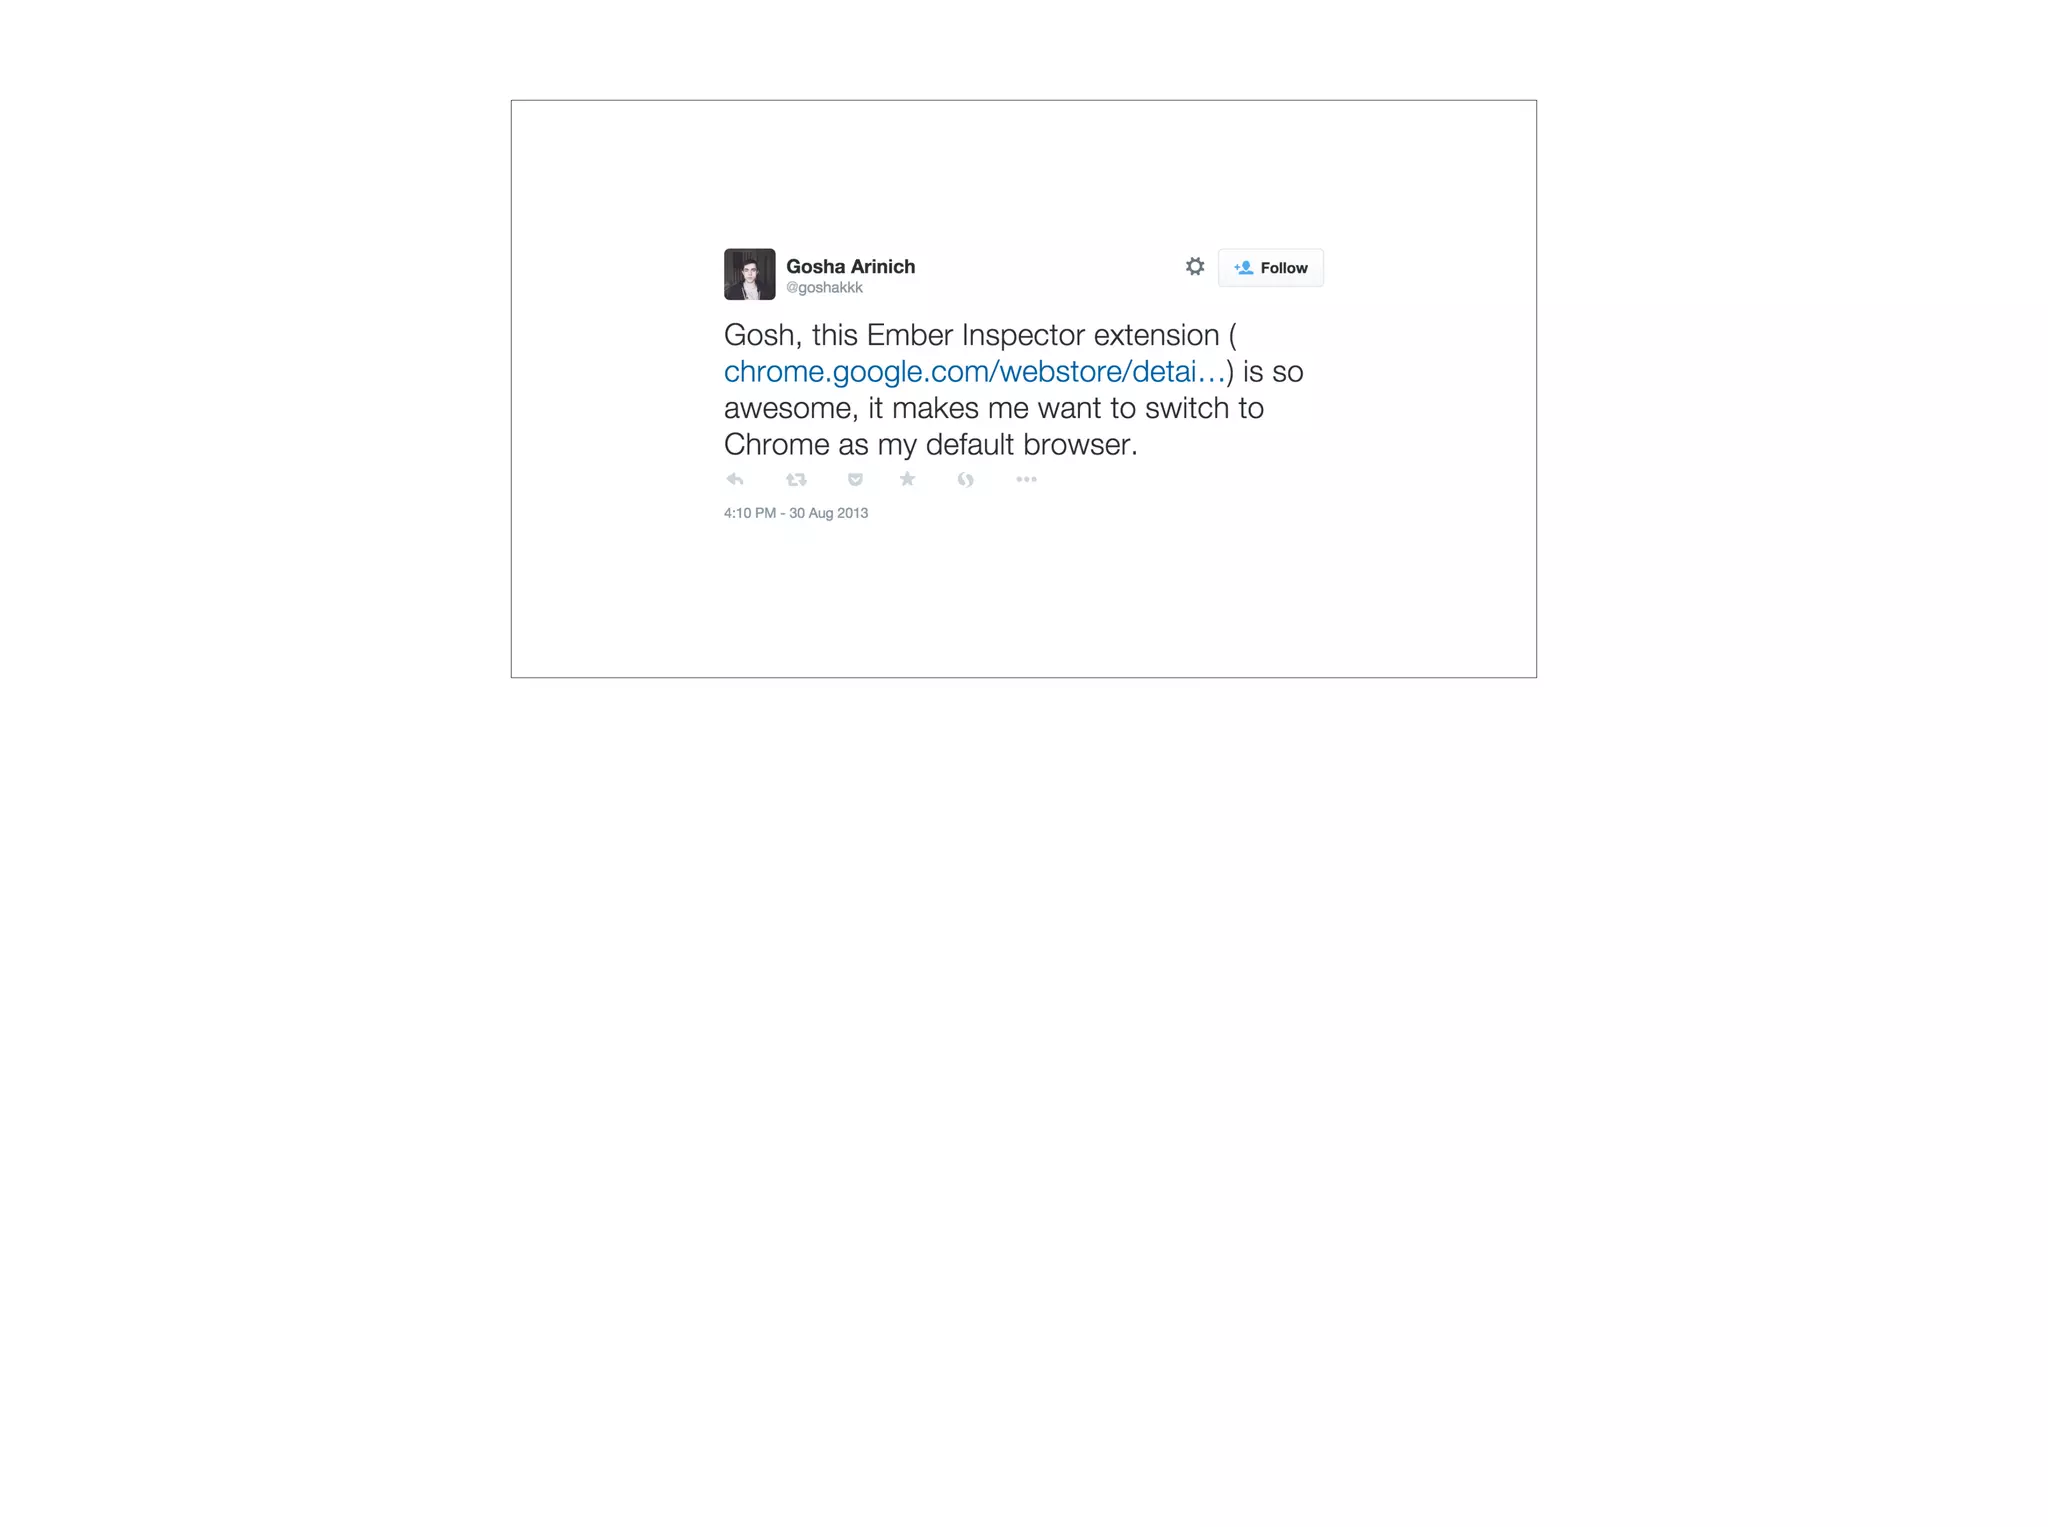Click the add-person icon inside Follow button

1243,268
